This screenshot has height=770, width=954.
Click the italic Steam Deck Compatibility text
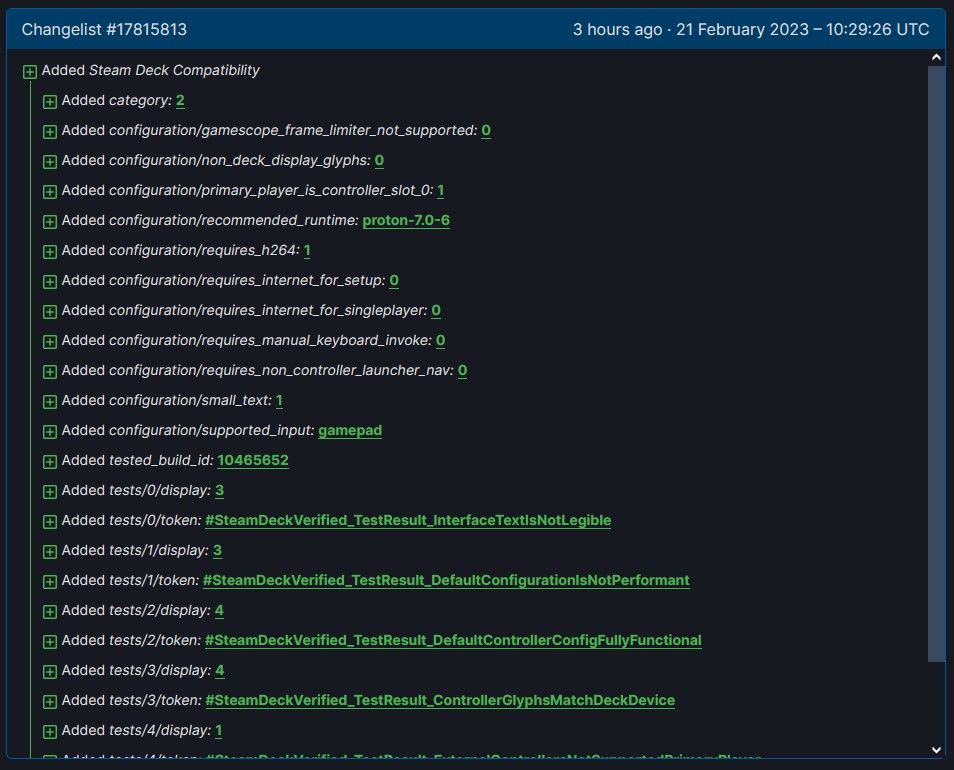coord(175,71)
